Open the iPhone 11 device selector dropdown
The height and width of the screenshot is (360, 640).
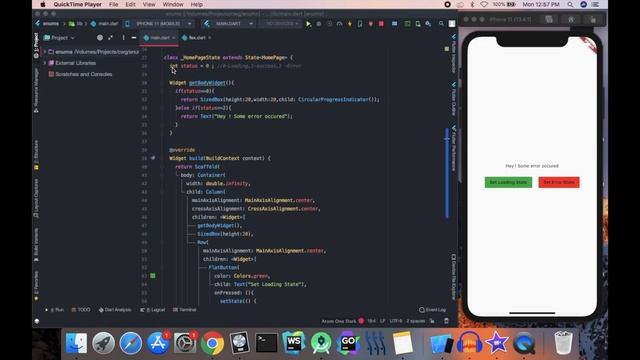point(158,24)
